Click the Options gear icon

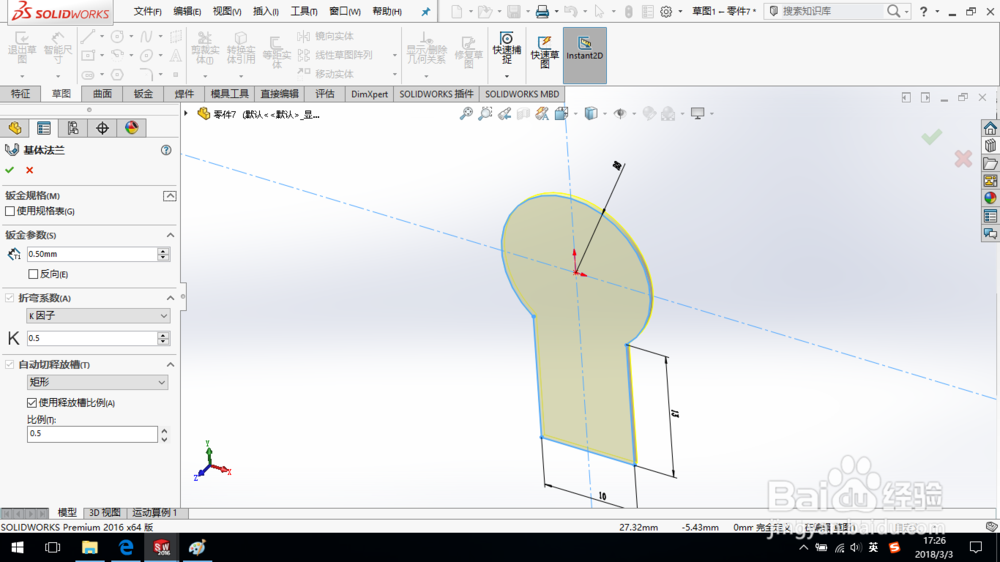[666, 11]
